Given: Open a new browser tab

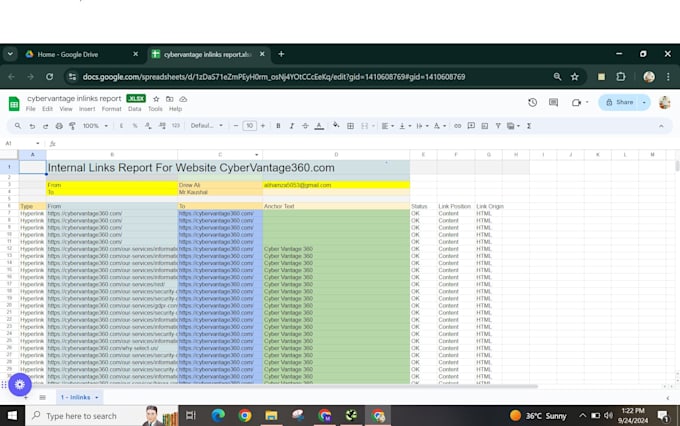Looking at the screenshot, I should pyautogui.click(x=281, y=54).
